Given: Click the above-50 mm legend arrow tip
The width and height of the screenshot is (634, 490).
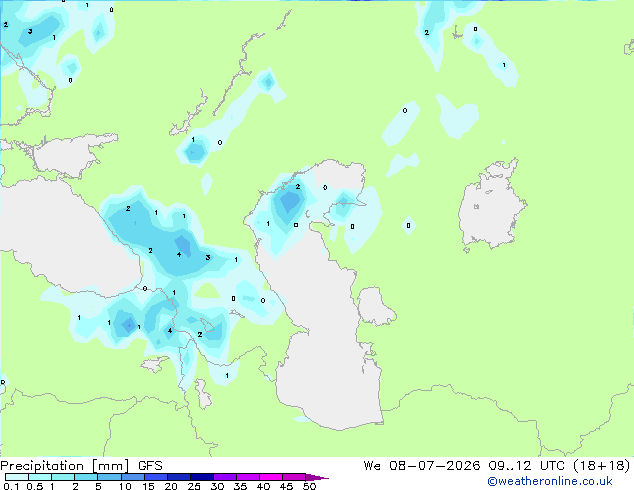Looking at the screenshot, I should pyautogui.click(x=317, y=477).
